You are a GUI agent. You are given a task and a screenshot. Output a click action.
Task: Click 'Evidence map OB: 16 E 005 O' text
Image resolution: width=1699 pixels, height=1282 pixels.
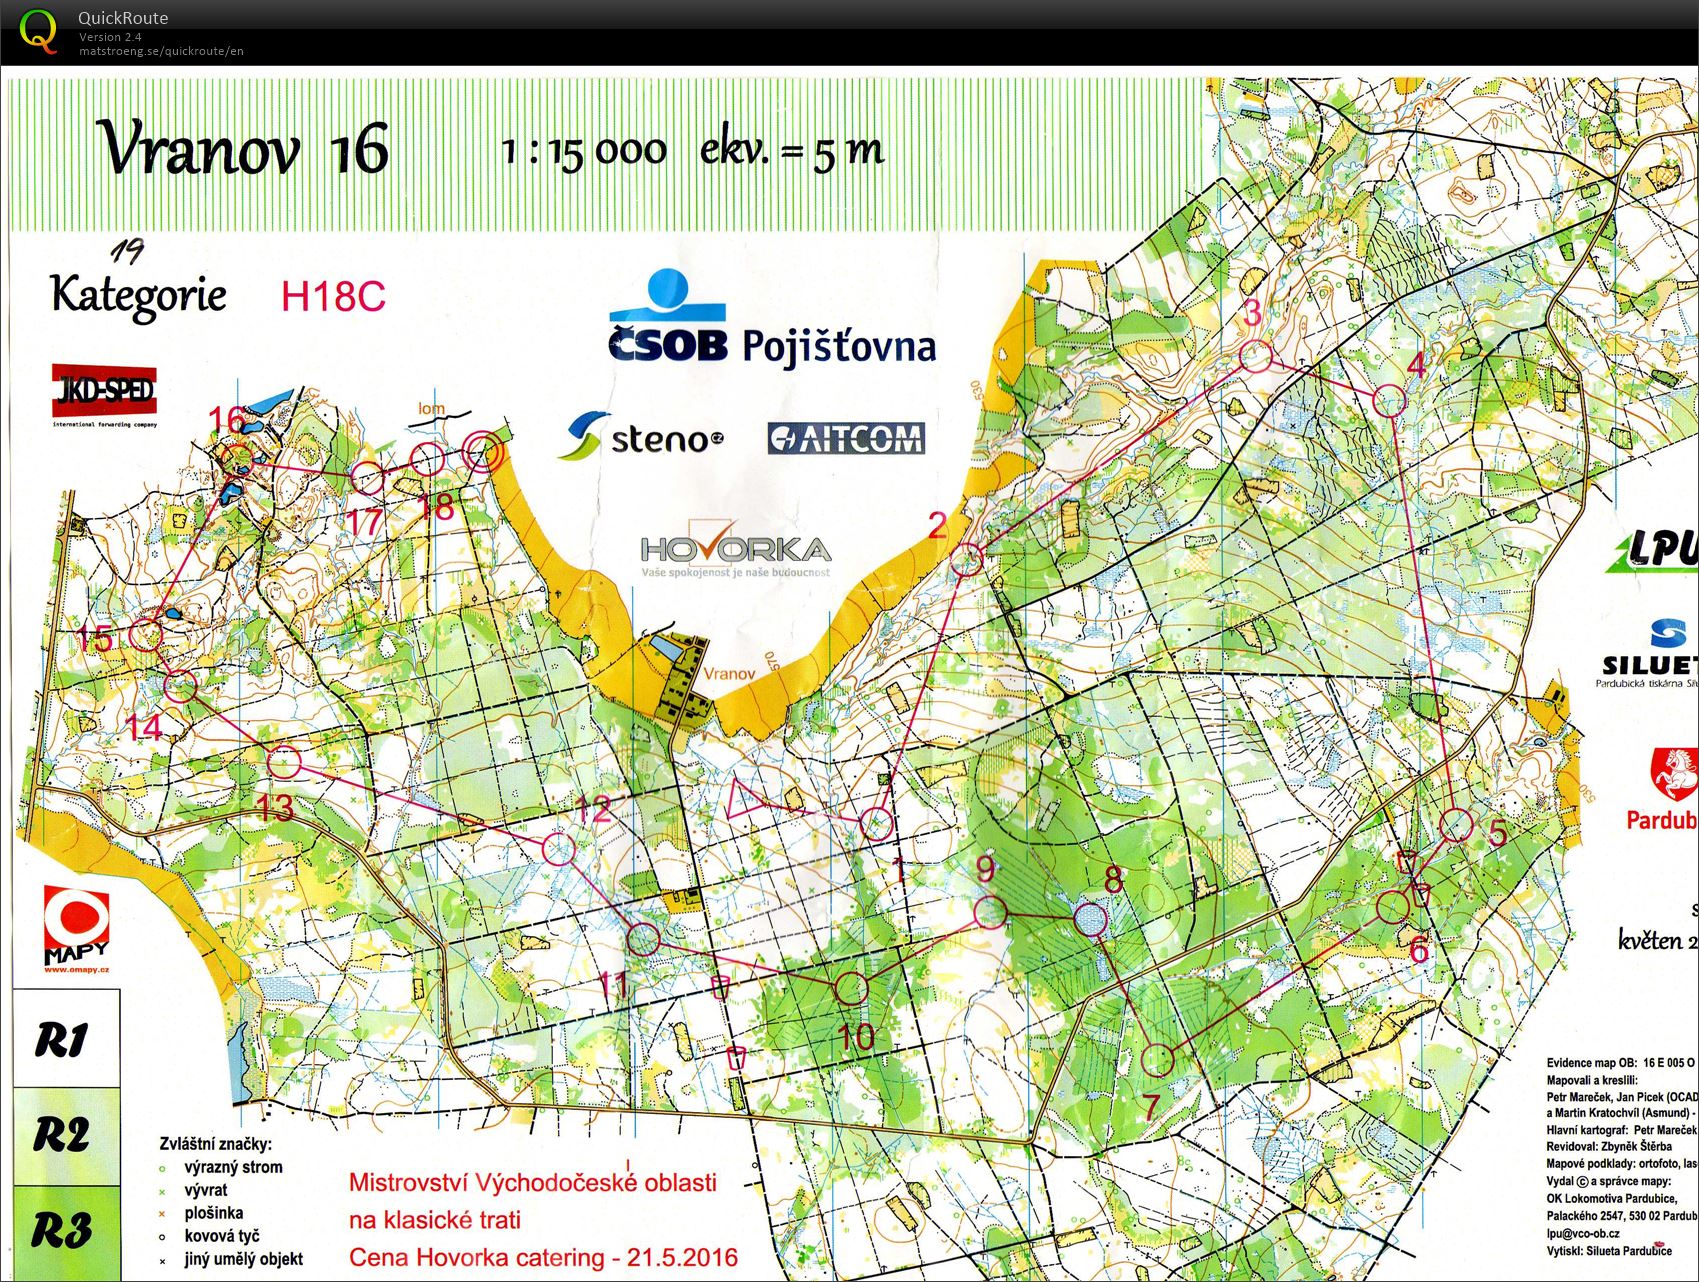pyautogui.click(x=1621, y=1063)
